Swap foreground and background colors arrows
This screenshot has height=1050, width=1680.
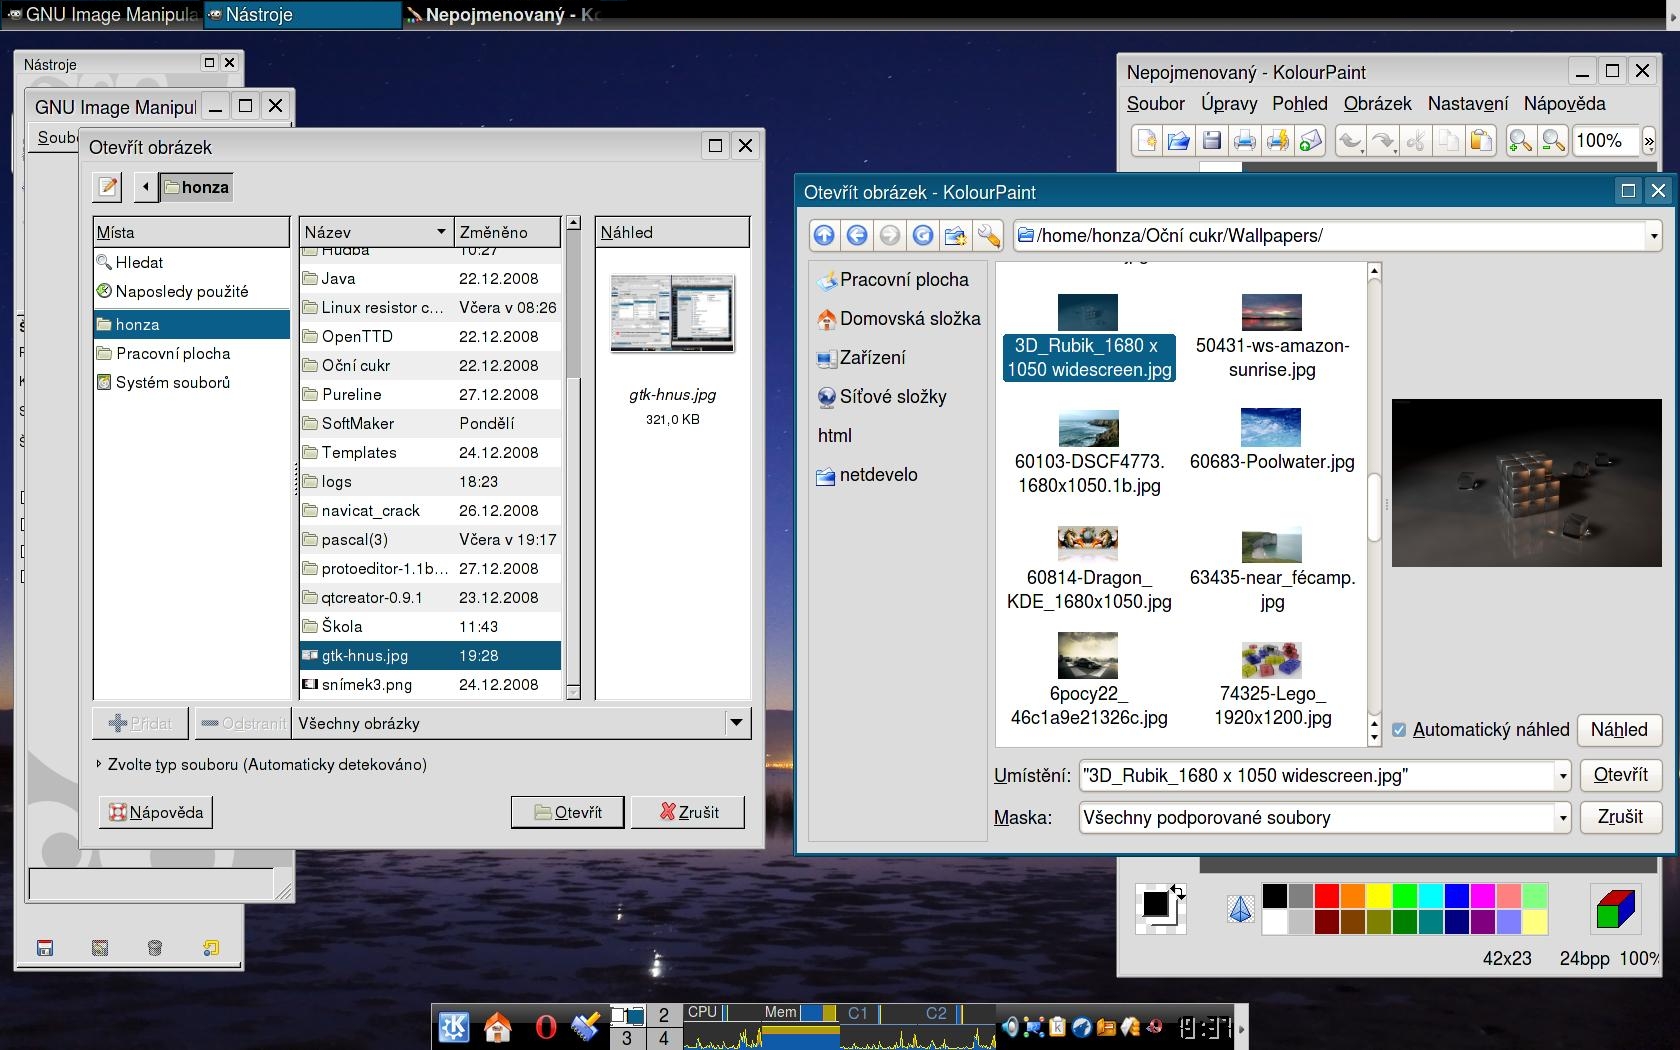pos(1178,892)
